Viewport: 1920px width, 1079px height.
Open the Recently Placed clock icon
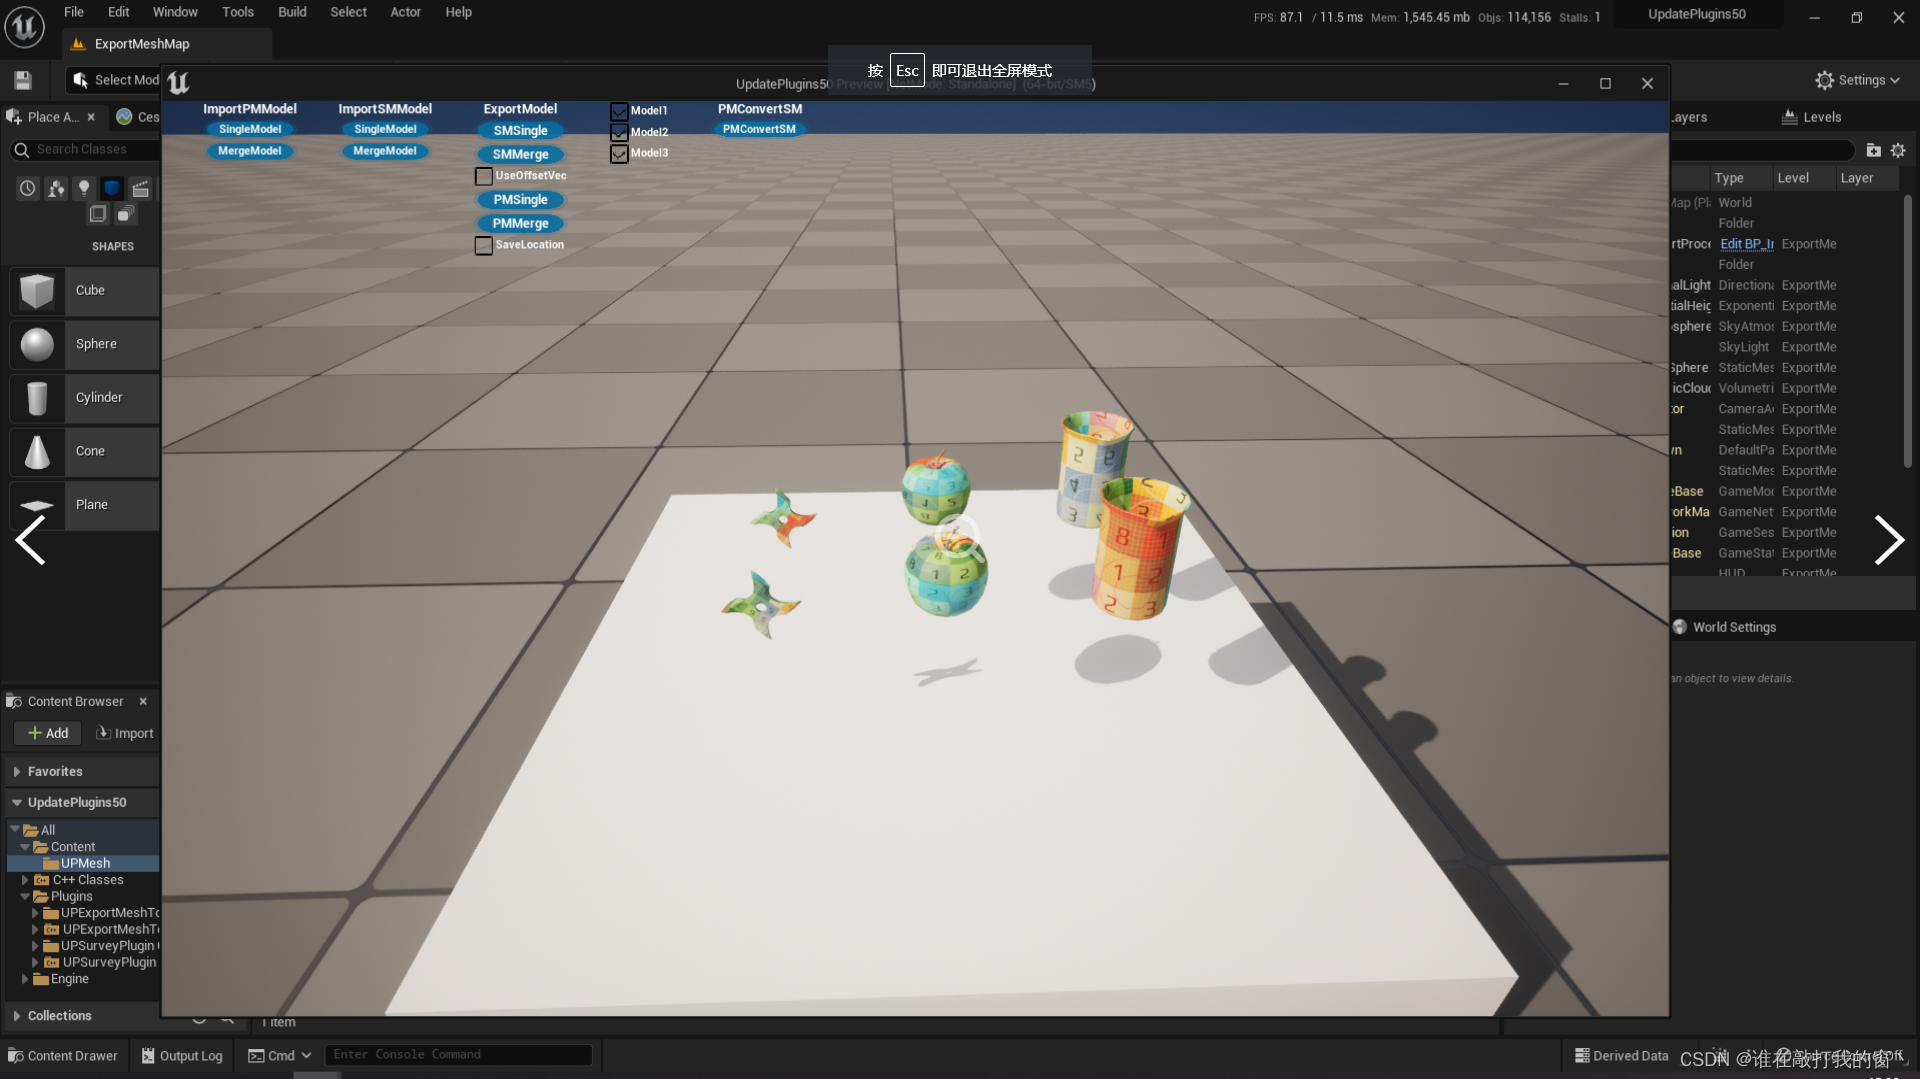27,188
